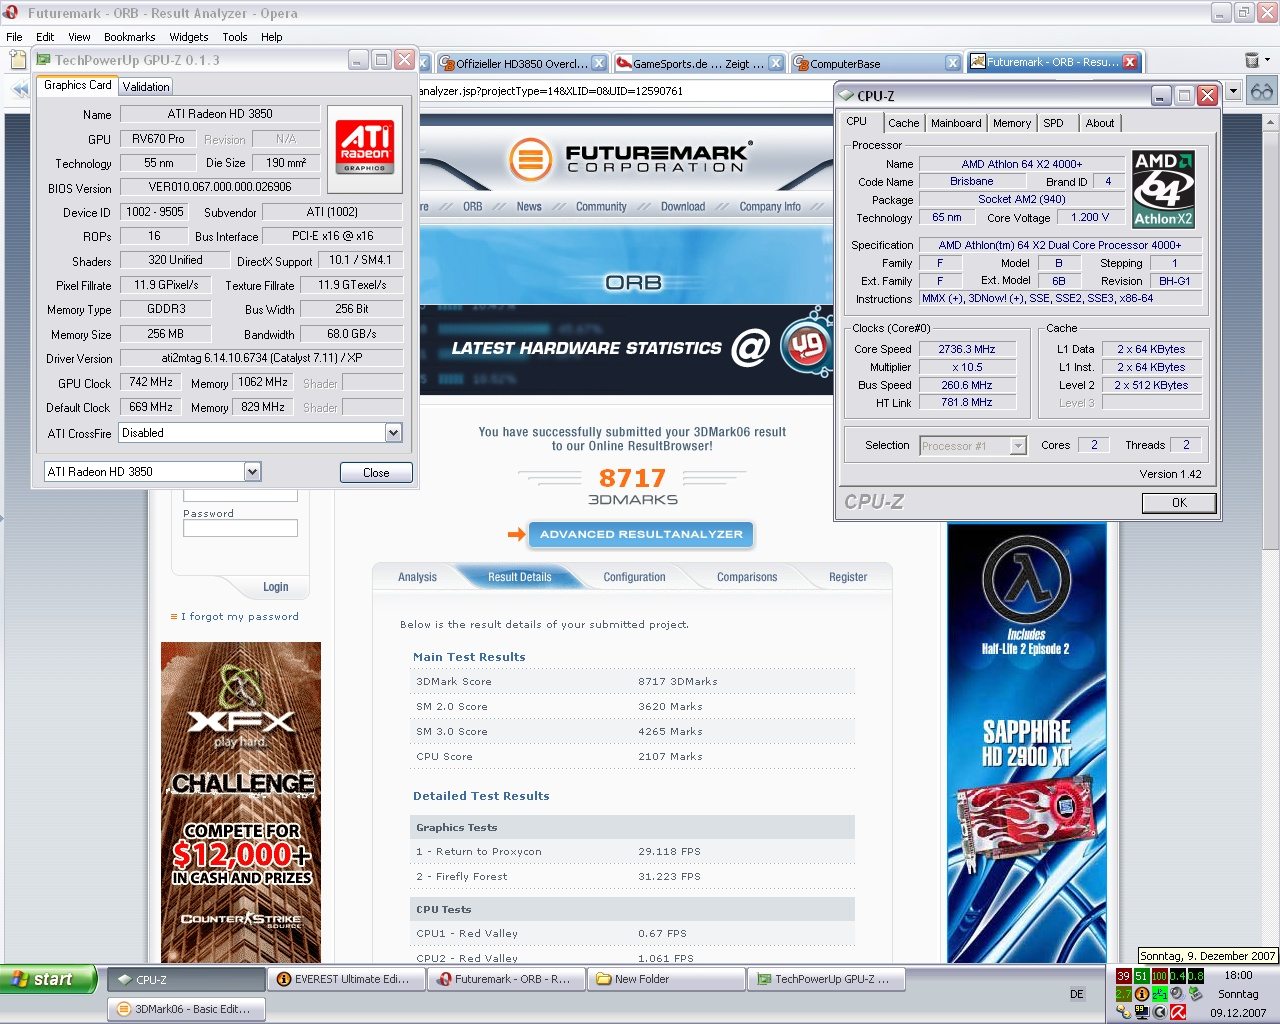
Task: Close the GameSports.de tab
Action: (776, 63)
